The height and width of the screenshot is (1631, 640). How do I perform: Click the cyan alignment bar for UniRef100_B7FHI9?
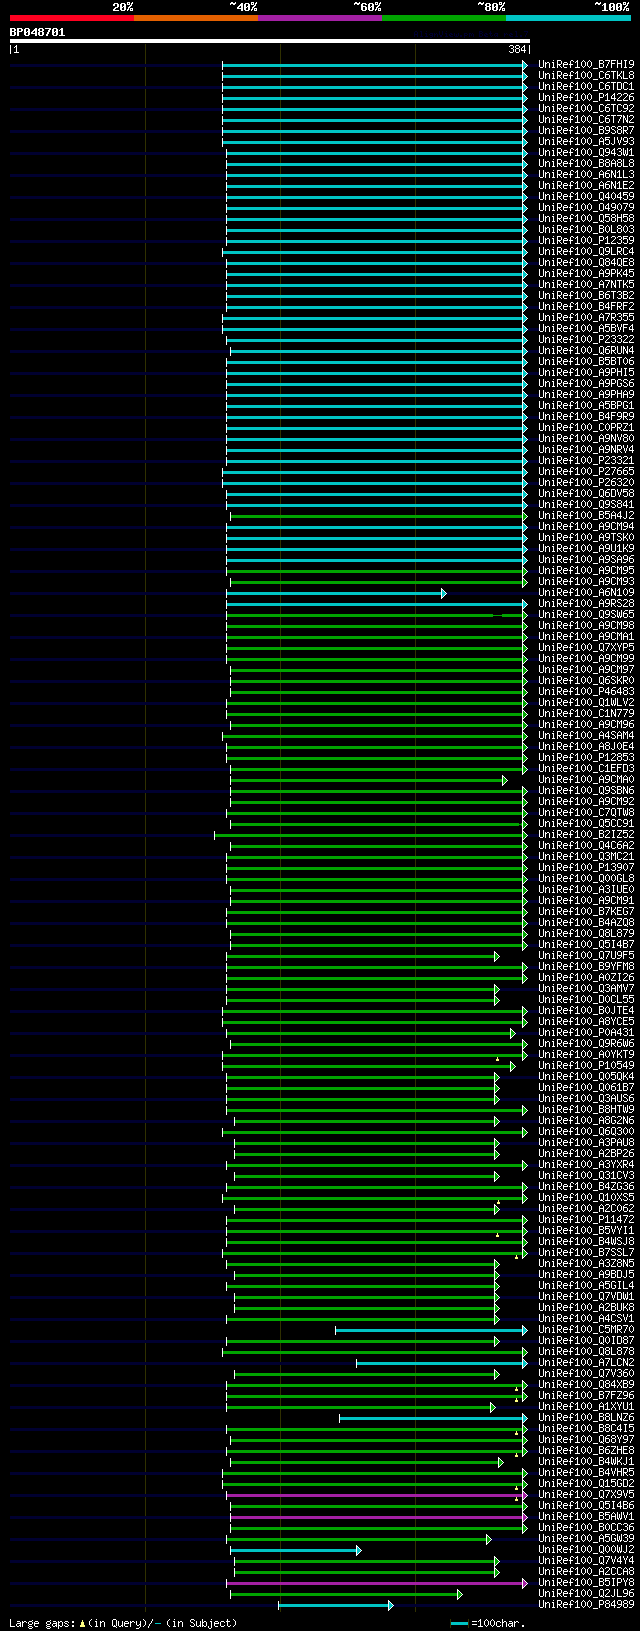pos(374,65)
